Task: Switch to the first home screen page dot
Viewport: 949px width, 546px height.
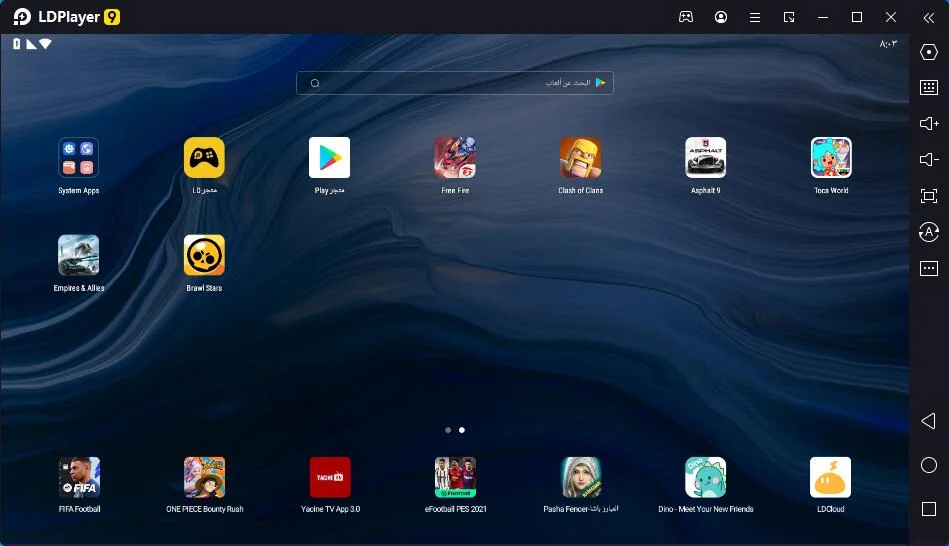Action: pos(448,430)
